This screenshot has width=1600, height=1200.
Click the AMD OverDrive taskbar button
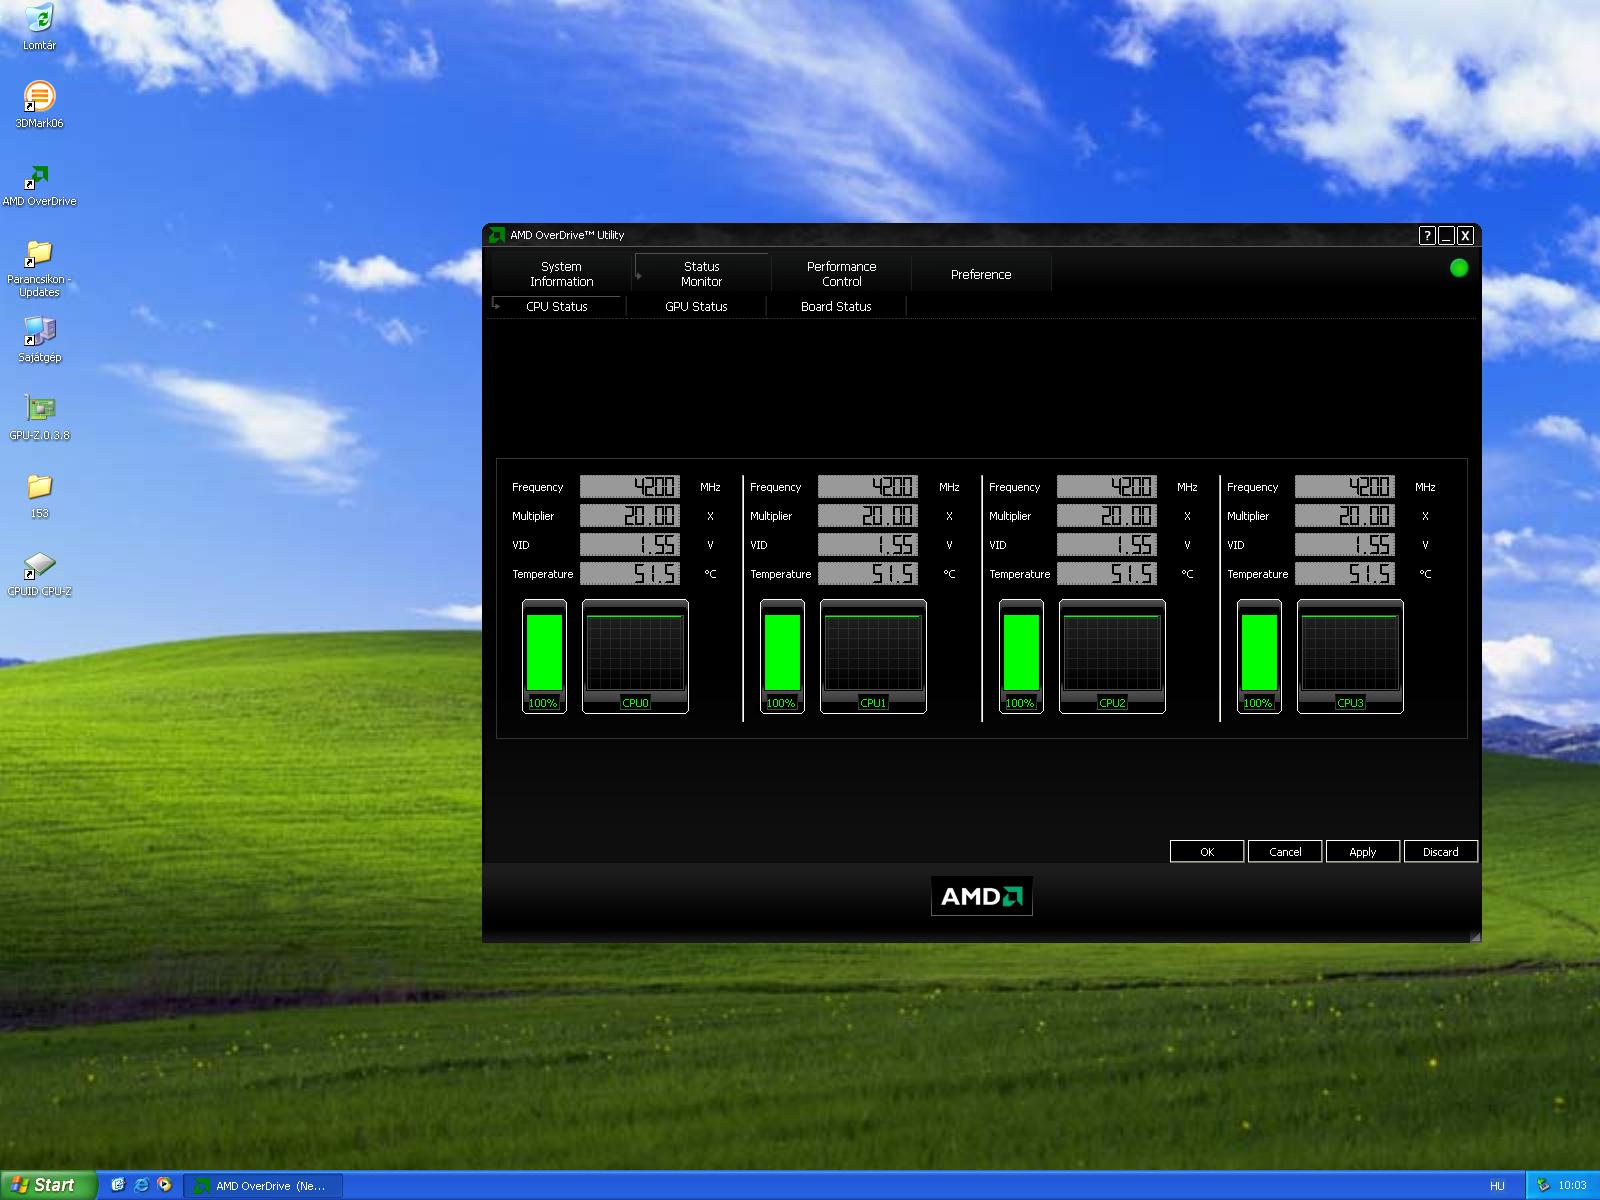[x=265, y=1186]
